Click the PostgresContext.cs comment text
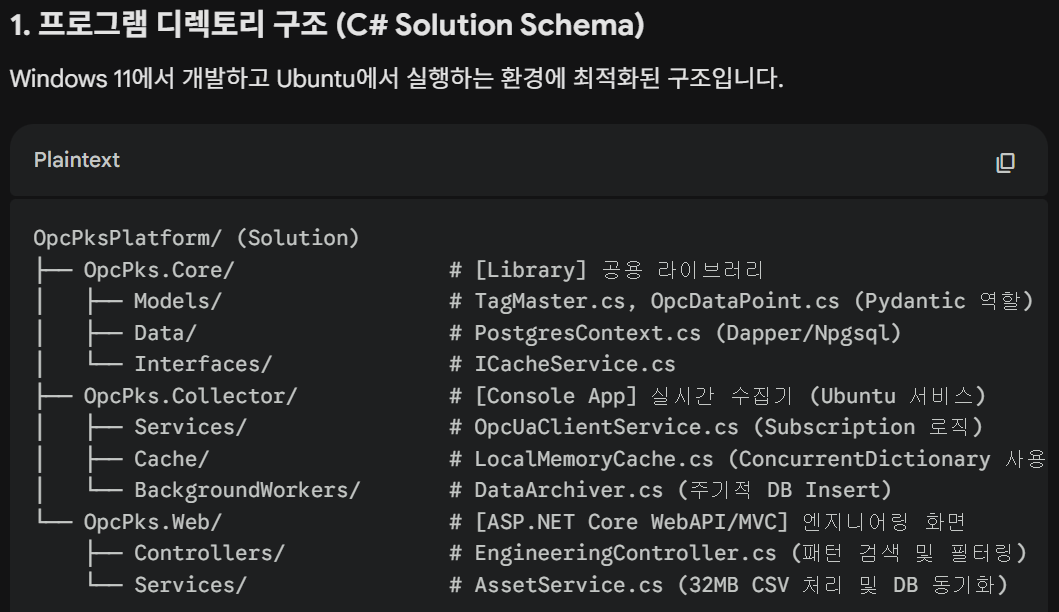The width and height of the screenshot is (1059, 612). 686,333
